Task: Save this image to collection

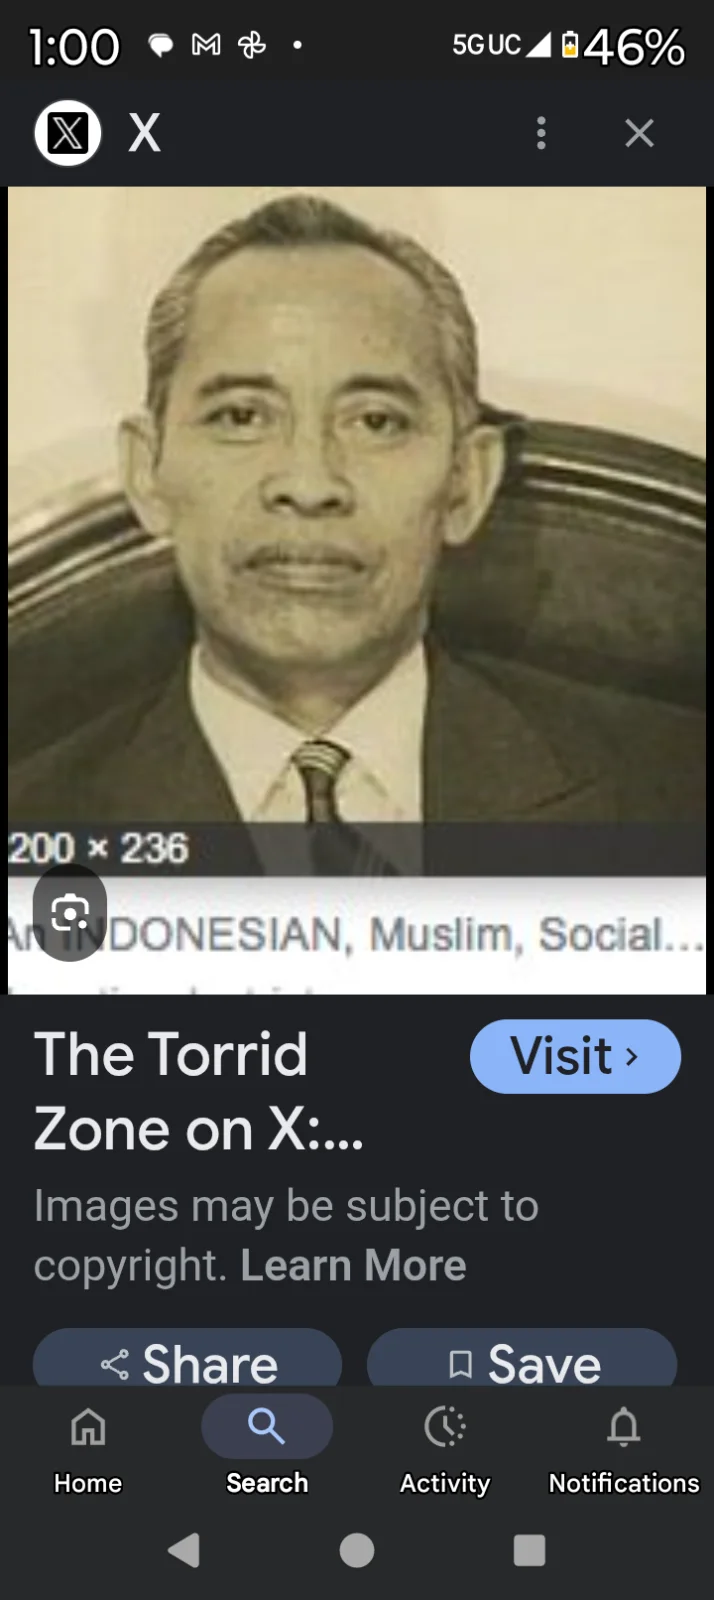Action: coord(522,1360)
